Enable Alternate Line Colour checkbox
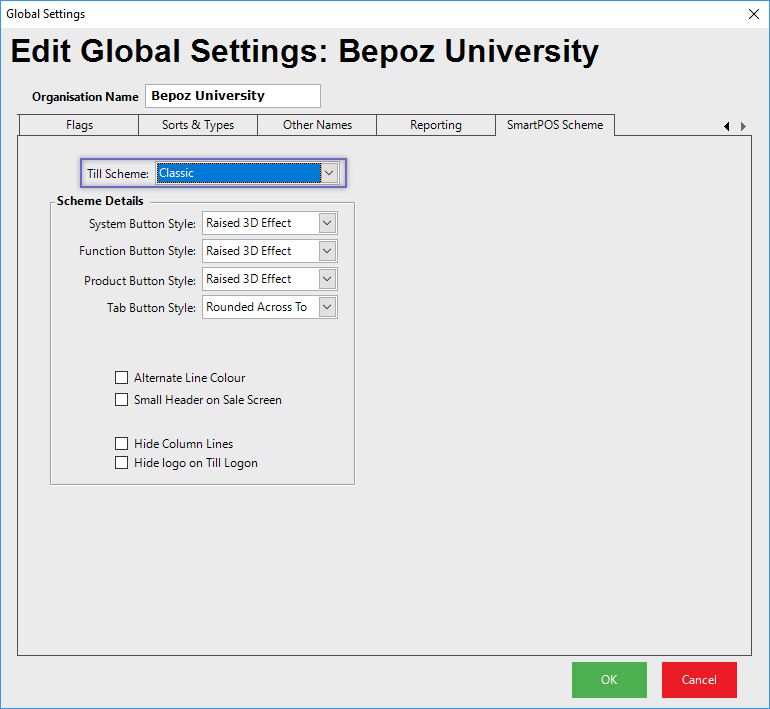 122,378
